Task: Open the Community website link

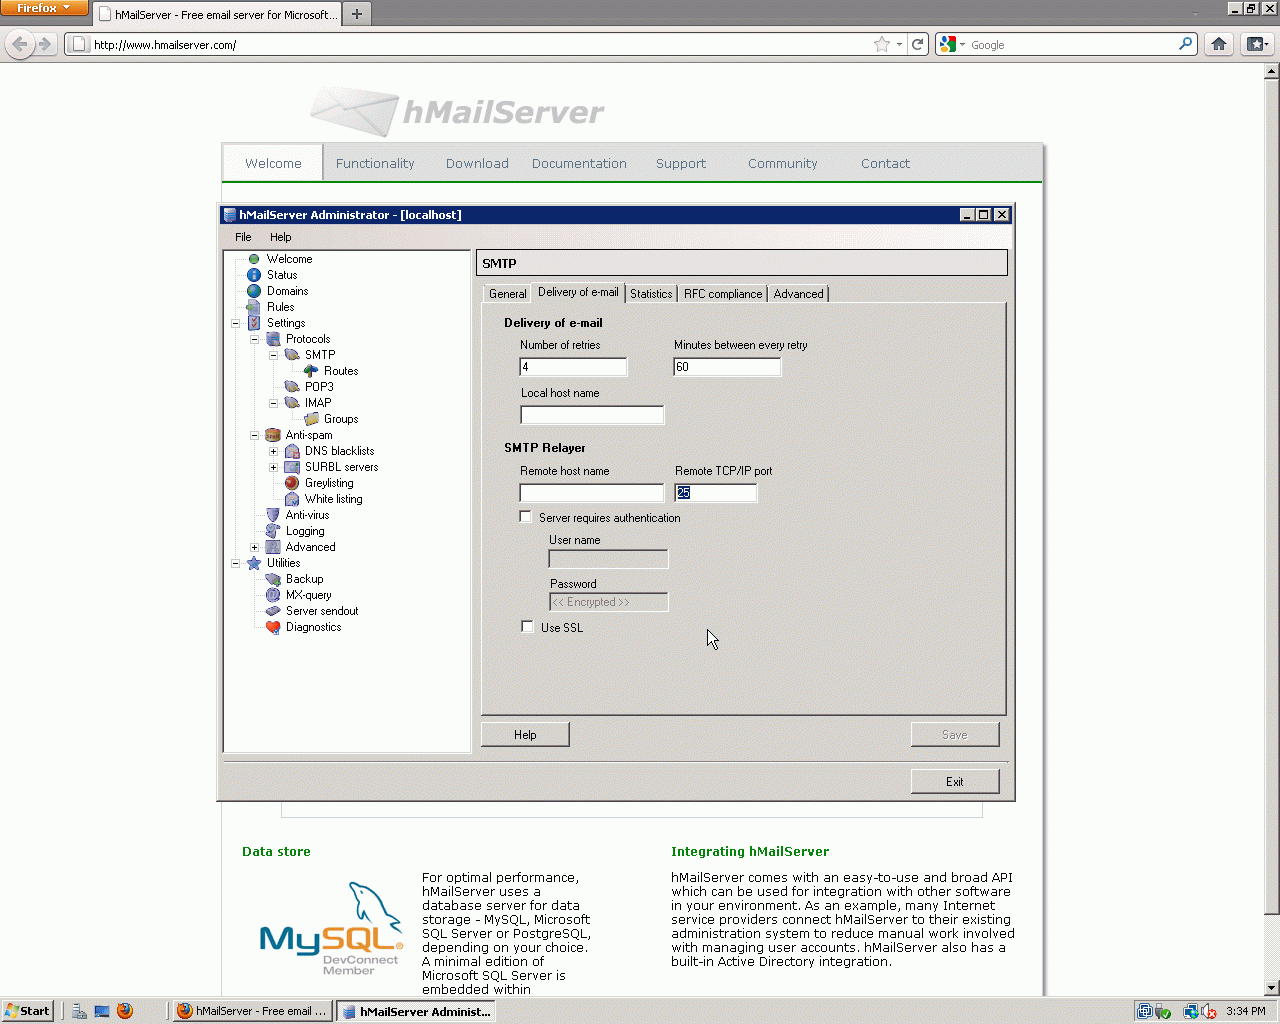Action: (x=783, y=164)
